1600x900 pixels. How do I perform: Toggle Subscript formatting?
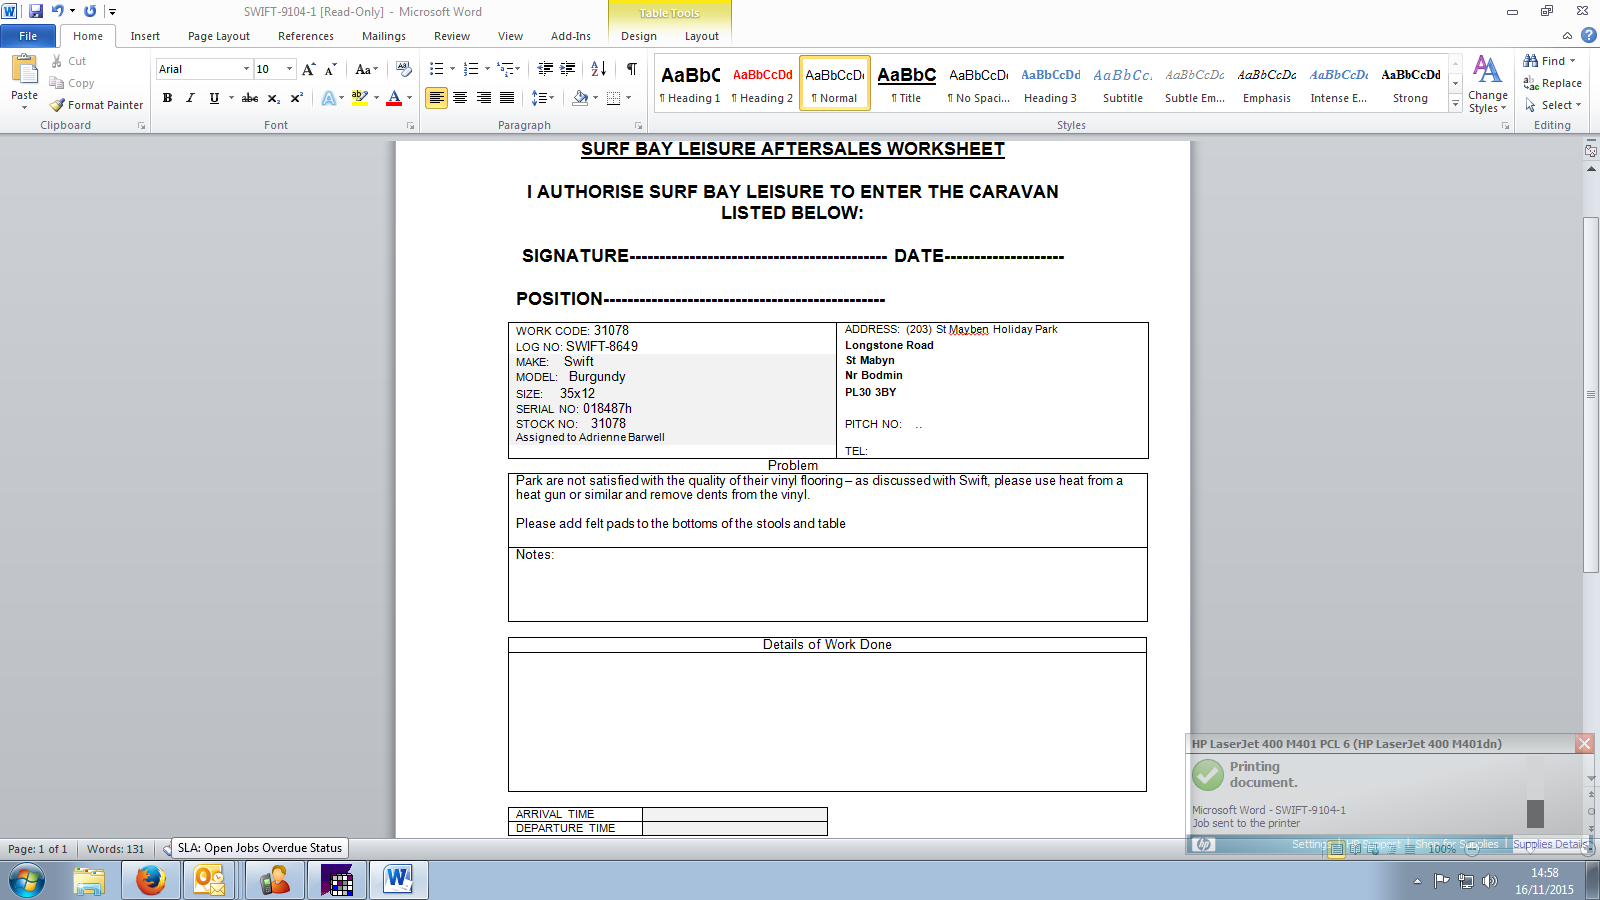tap(273, 98)
